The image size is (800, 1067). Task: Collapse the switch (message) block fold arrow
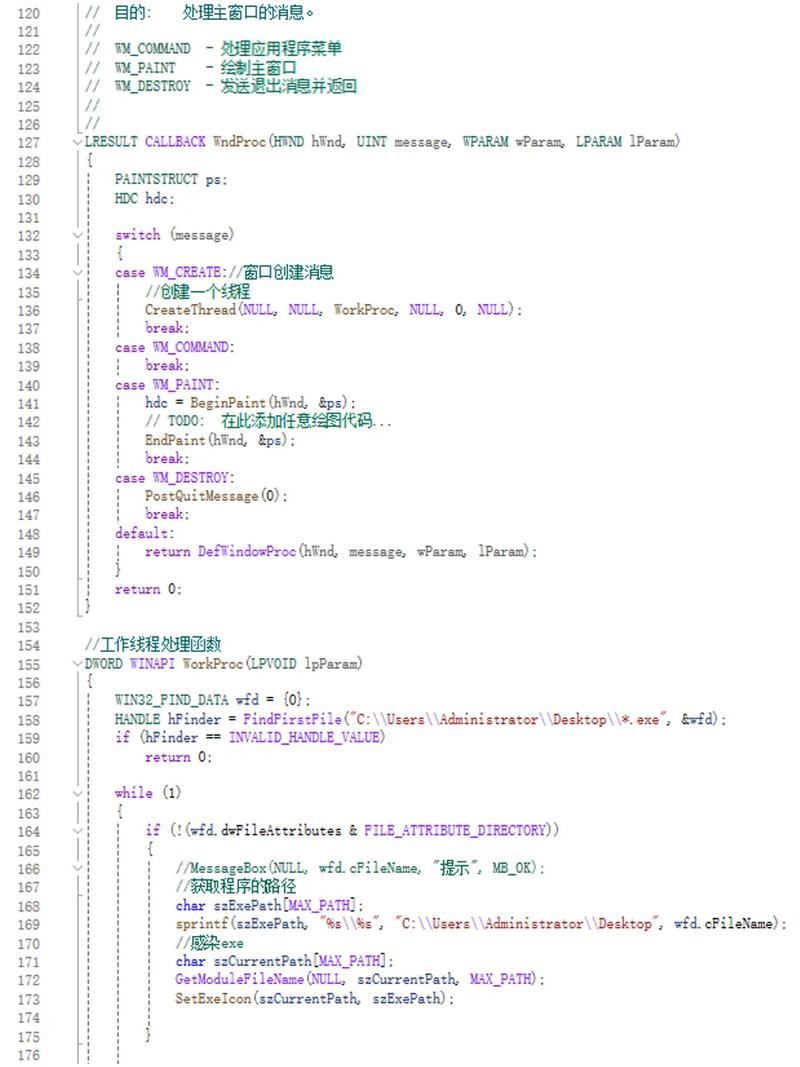[x=78, y=235]
